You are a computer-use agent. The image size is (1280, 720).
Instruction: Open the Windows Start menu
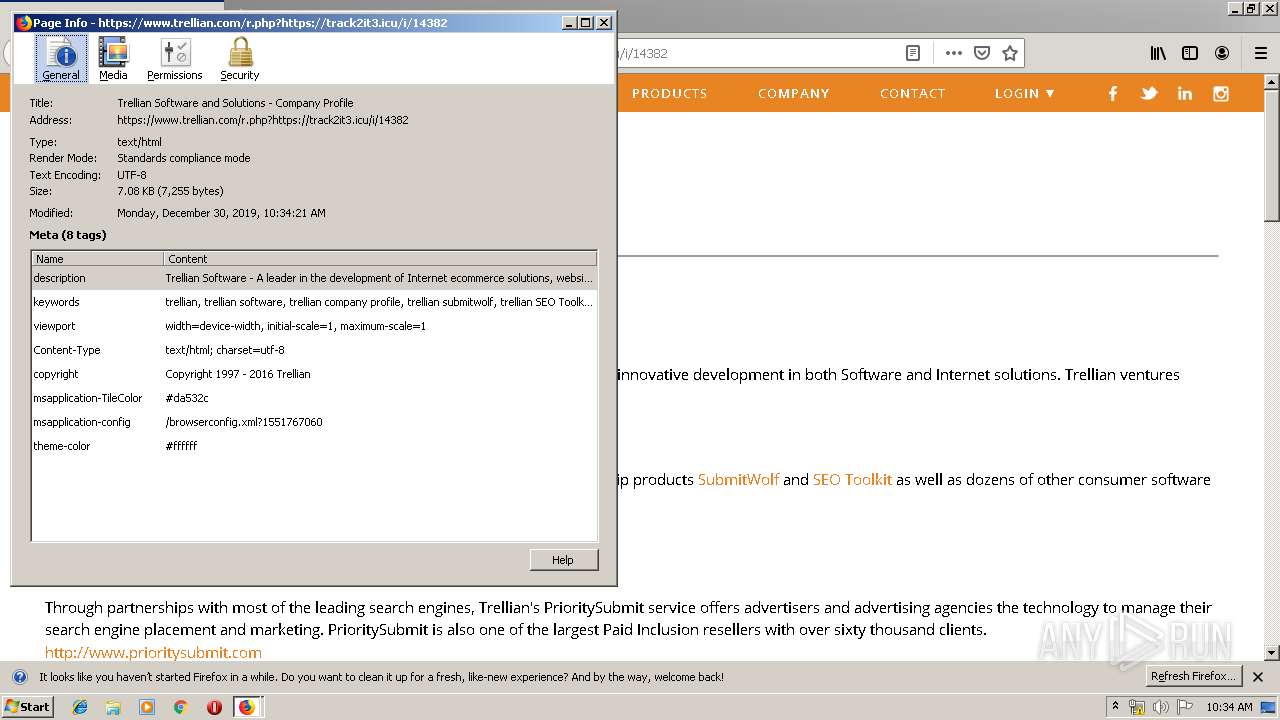(x=27, y=707)
